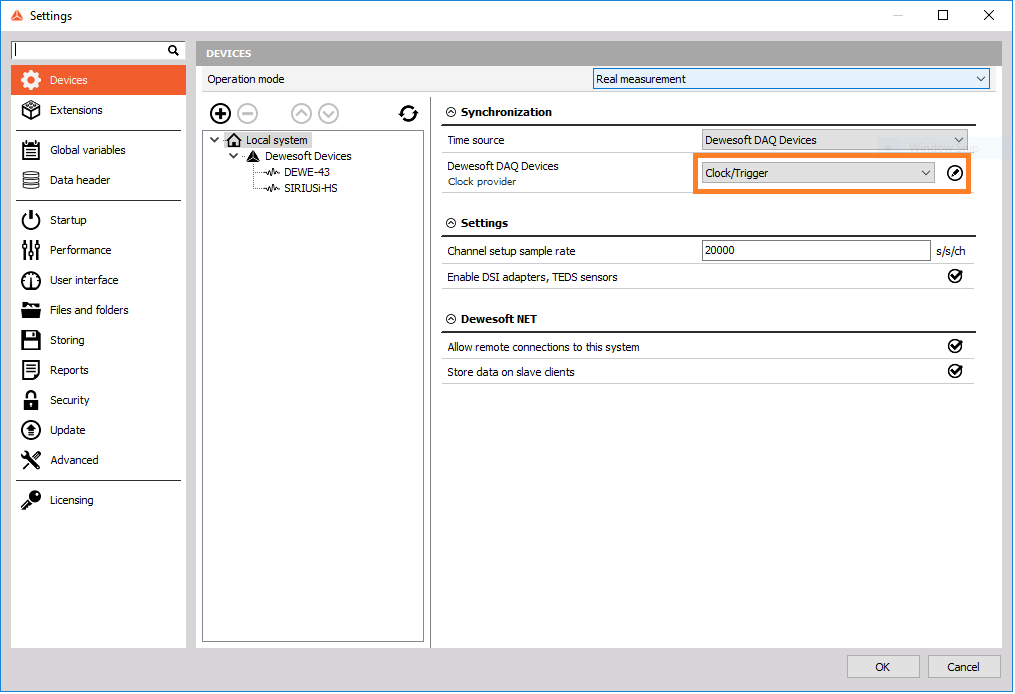Click the Performance sliders icon
The height and width of the screenshot is (694, 1015).
[x=30, y=250]
